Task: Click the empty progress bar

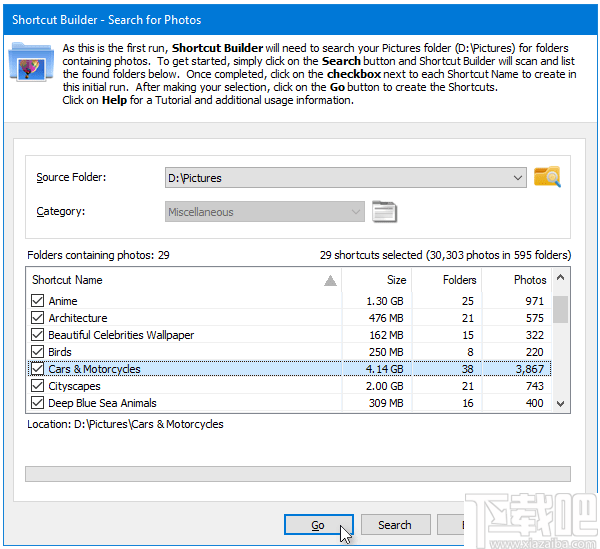Action: pyautogui.click(x=298, y=474)
